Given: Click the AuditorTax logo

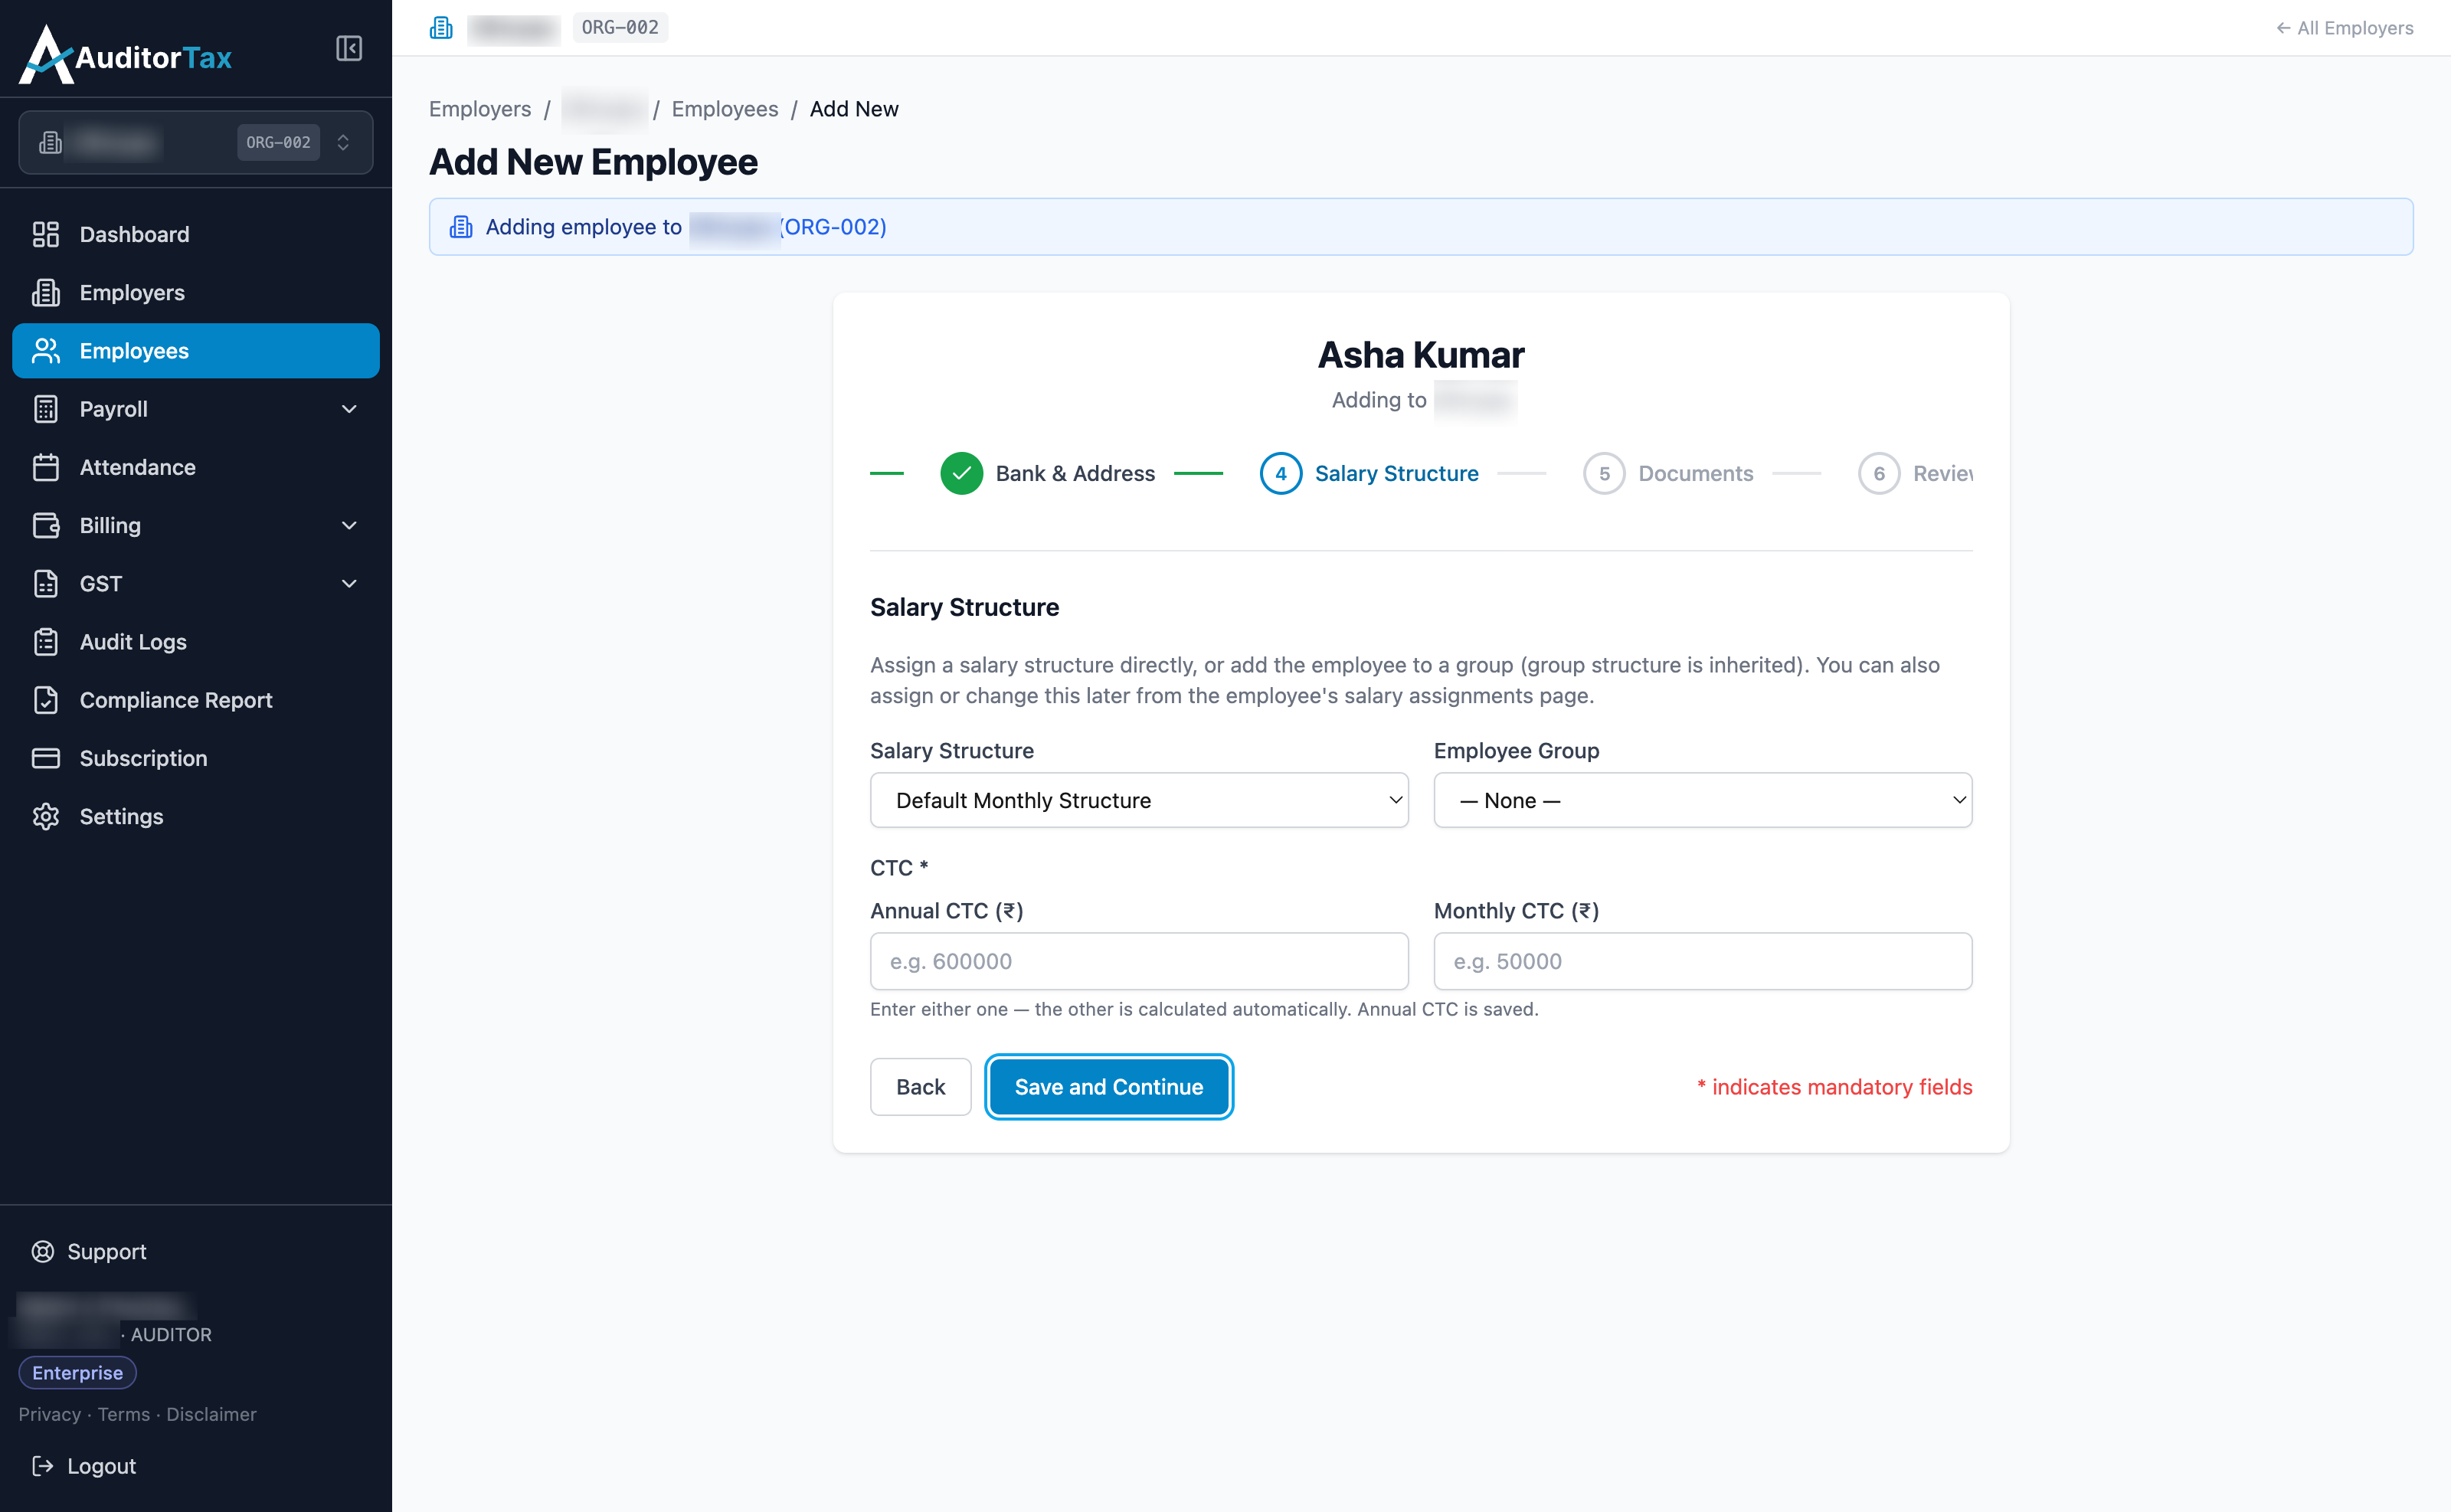Looking at the screenshot, I should coord(126,54).
